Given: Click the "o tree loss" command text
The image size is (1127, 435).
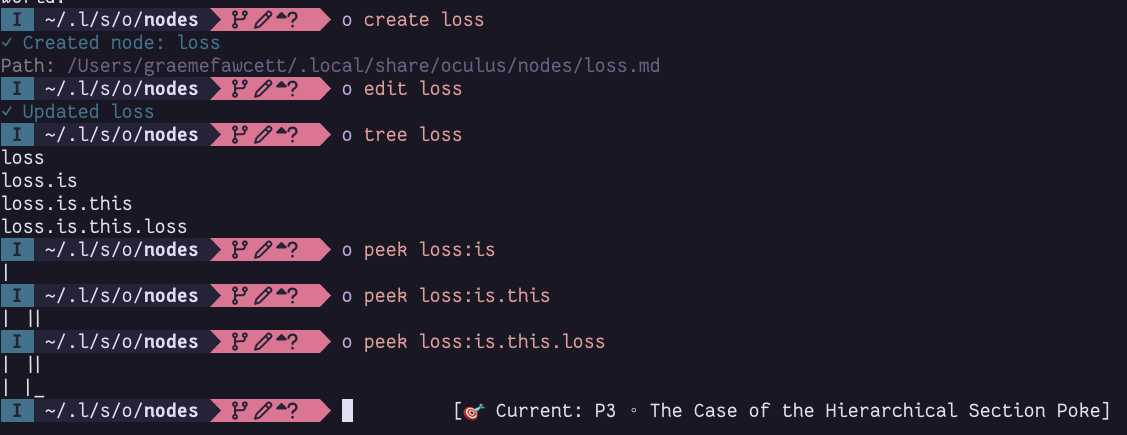Looking at the screenshot, I should [x=402, y=135].
